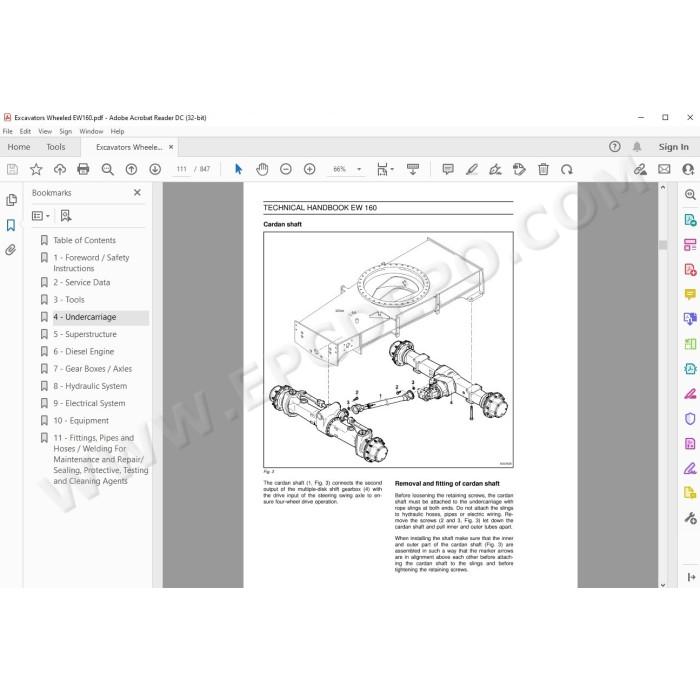Viewport: 700px width, 700px height.
Task: Star this file as favorite
Action: pos(36,169)
